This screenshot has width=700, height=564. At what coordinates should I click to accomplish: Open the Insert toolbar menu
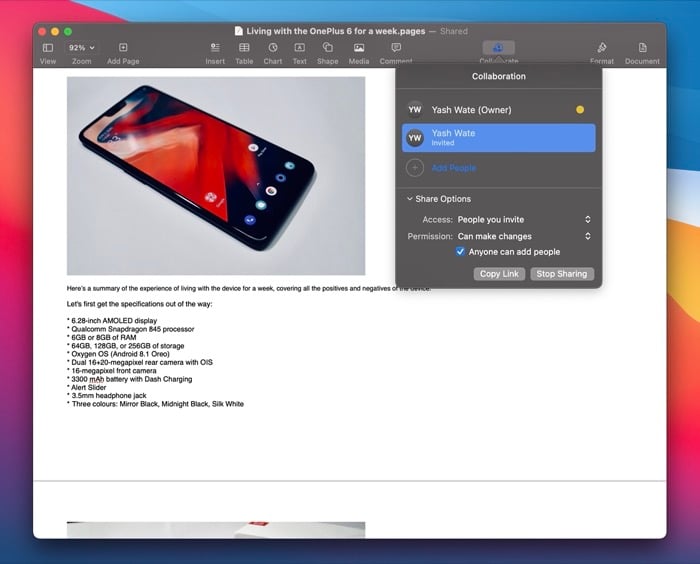(x=215, y=48)
